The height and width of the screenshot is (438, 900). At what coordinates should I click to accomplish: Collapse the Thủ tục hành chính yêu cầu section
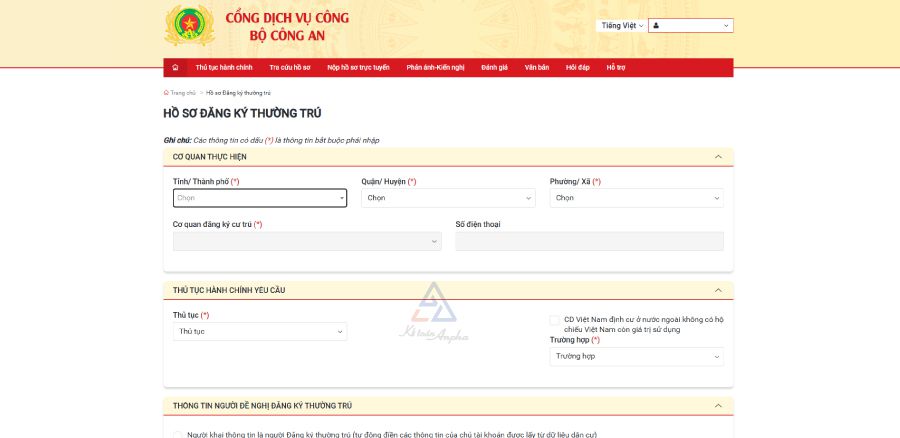click(718, 290)
